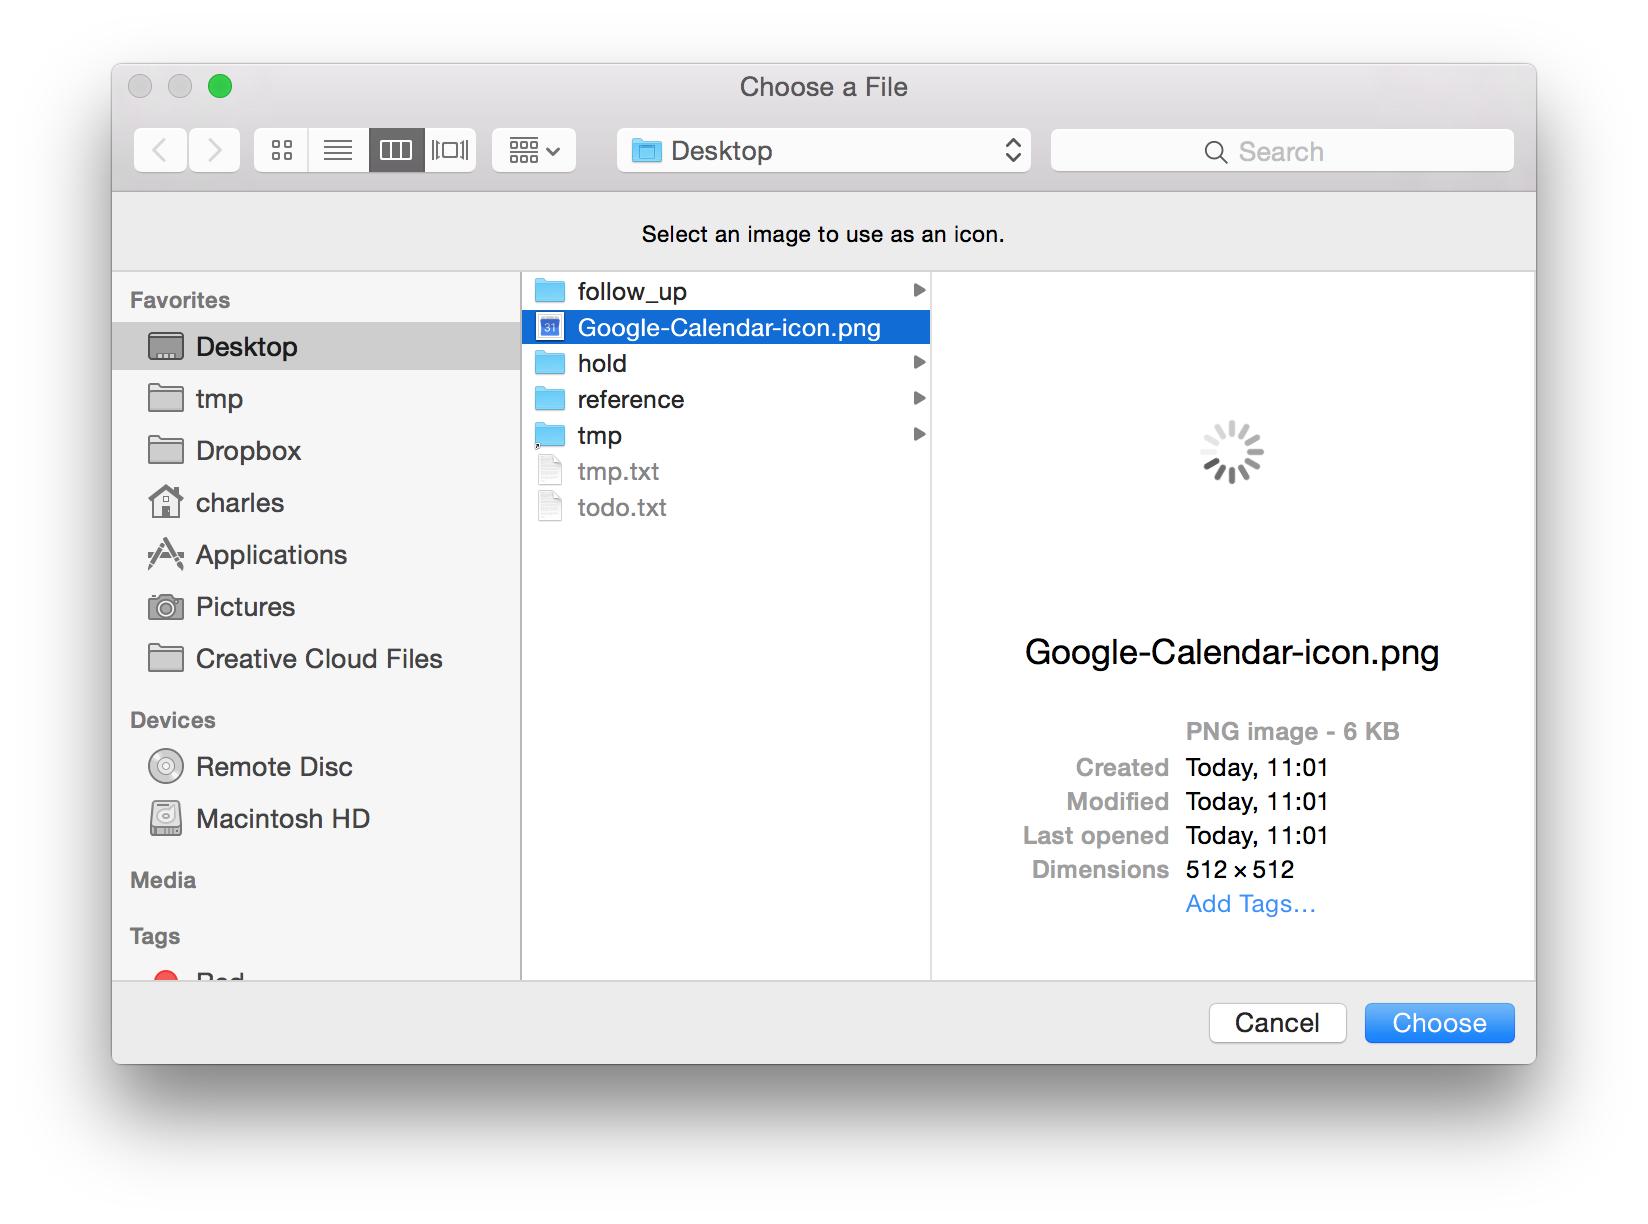Select the follow_up folder
The image size is (1648, 1224).
coord(726,291)
